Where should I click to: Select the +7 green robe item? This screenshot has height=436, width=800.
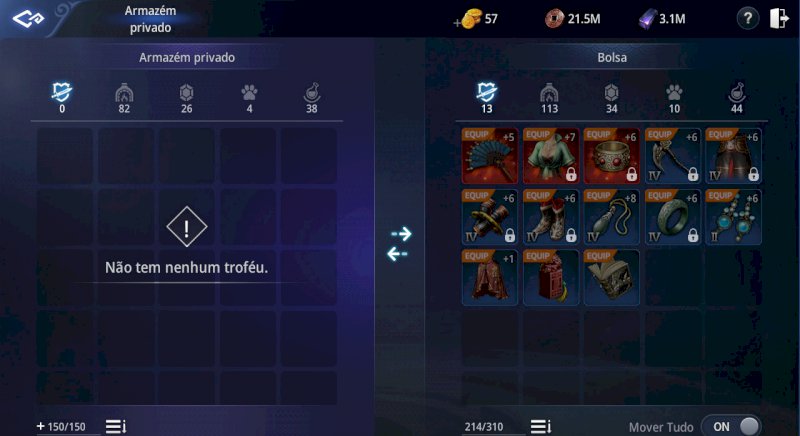[551, 156]
